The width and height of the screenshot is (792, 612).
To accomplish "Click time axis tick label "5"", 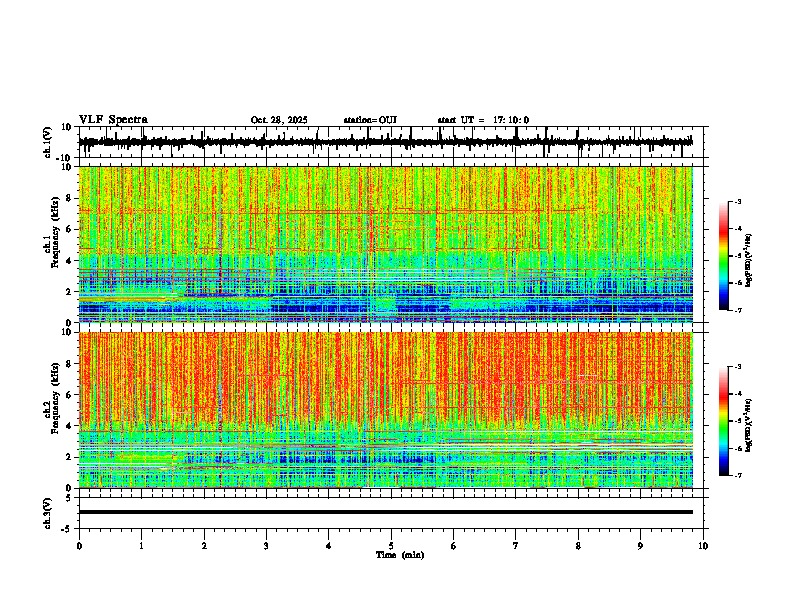I will 391,546.
